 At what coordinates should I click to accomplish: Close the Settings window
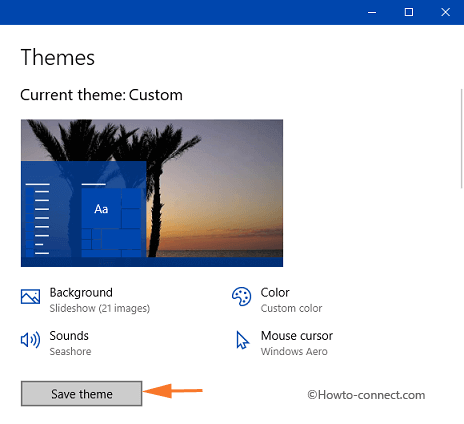[x=445, y=12]
